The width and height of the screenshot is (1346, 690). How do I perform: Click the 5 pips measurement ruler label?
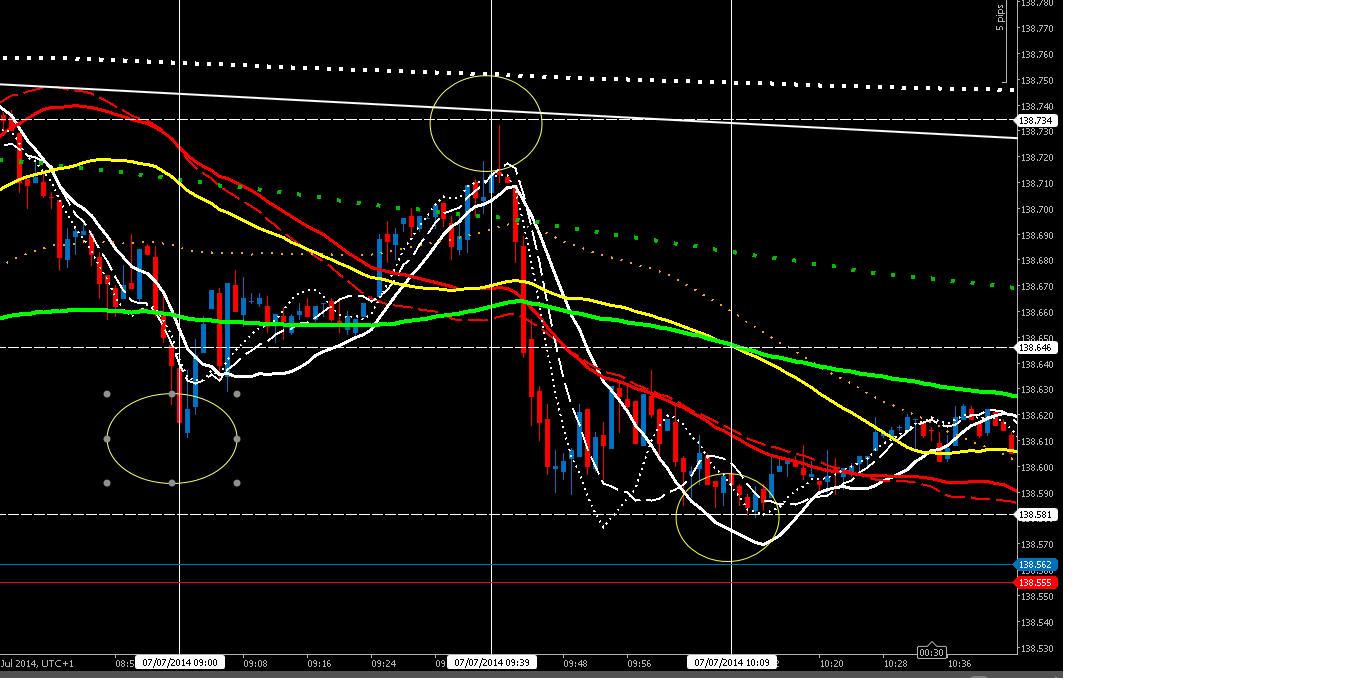[x=999, y=16]
